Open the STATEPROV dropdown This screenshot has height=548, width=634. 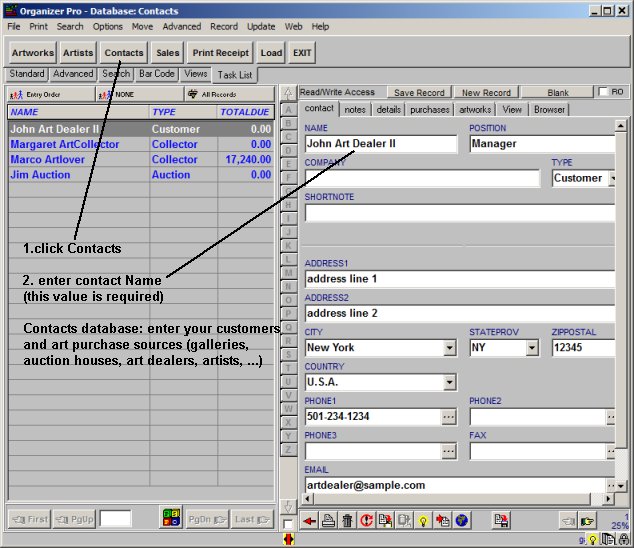[x=532, y=348]
